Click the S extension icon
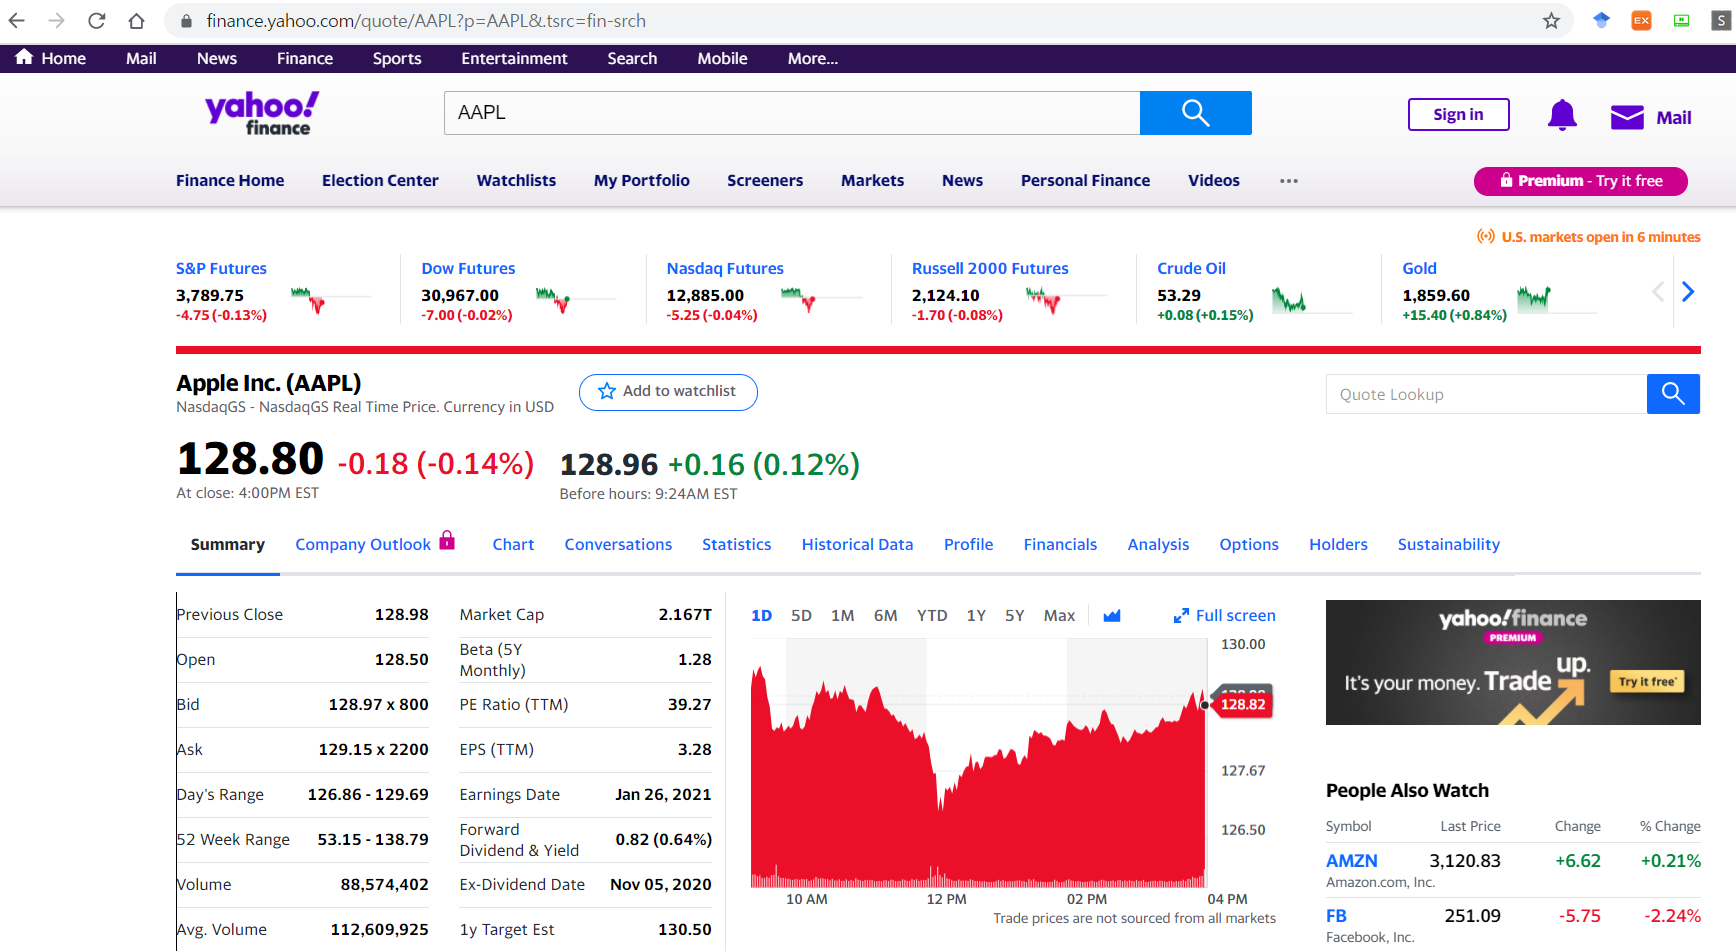The height and width of the screenshot is (951, 1736). tap(1721, 20)
